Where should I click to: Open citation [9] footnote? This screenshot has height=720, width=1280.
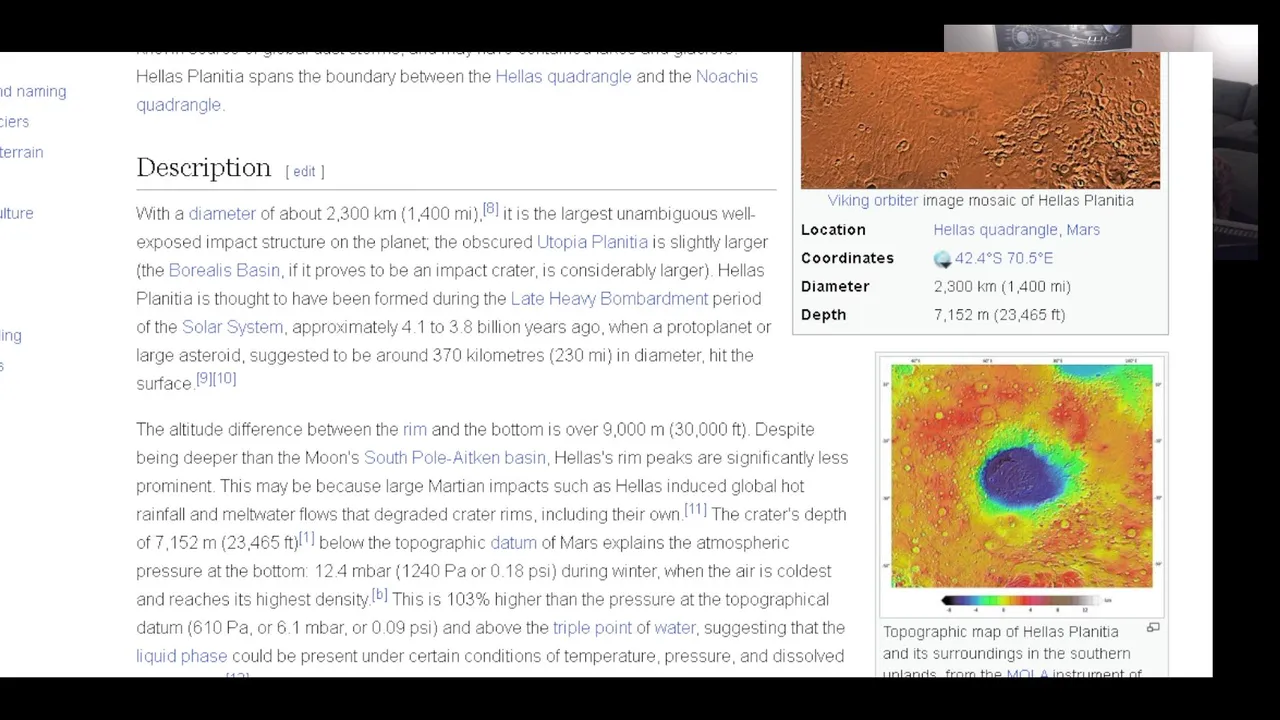[x=204, y=379]
